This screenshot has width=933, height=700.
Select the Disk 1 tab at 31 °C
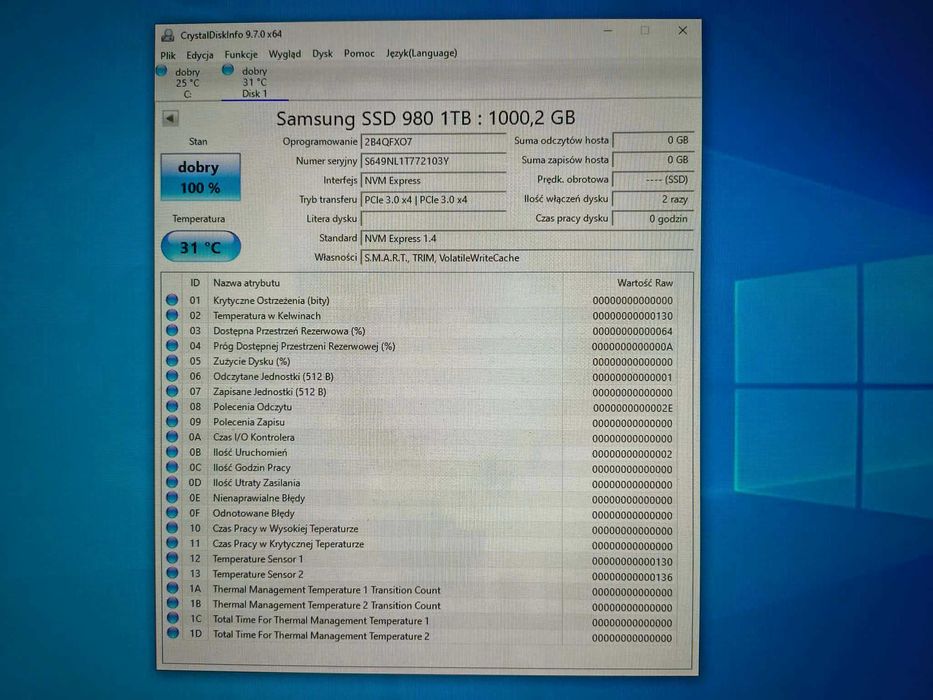point(253,82)
